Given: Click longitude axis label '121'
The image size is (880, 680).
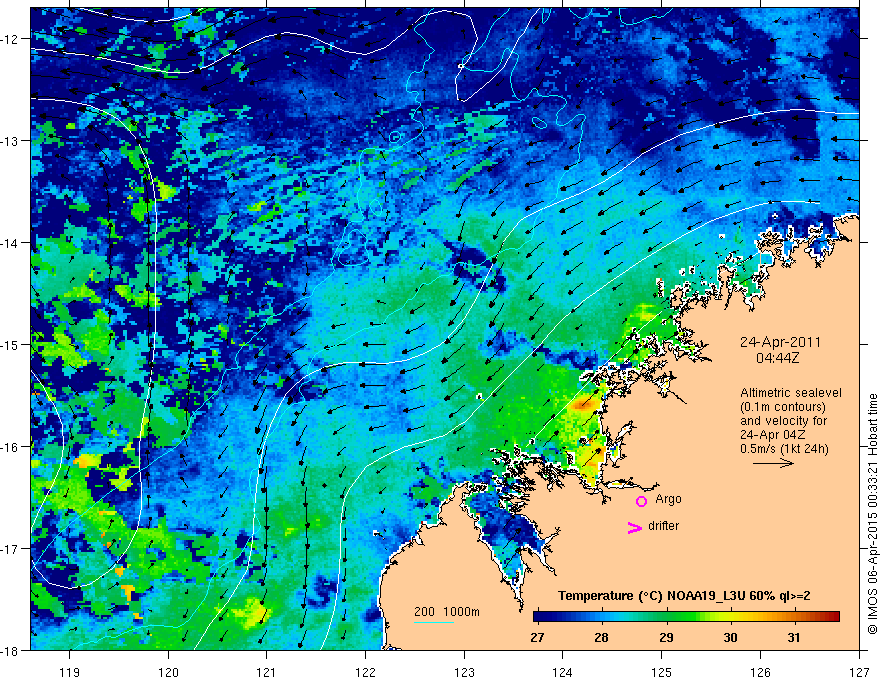Looking at the screenshot, I should coord(267,672).
